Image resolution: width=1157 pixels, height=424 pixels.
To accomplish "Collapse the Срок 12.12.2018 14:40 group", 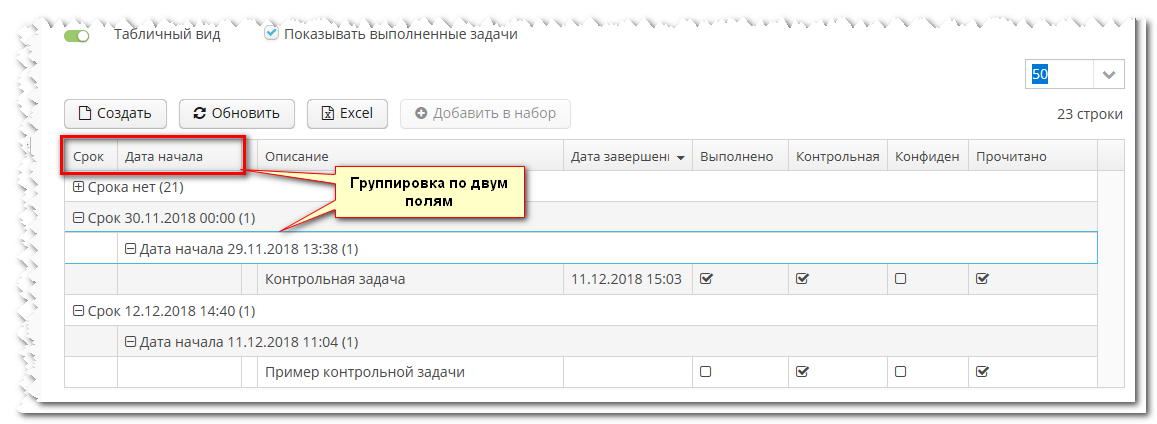I will [79, 311].
